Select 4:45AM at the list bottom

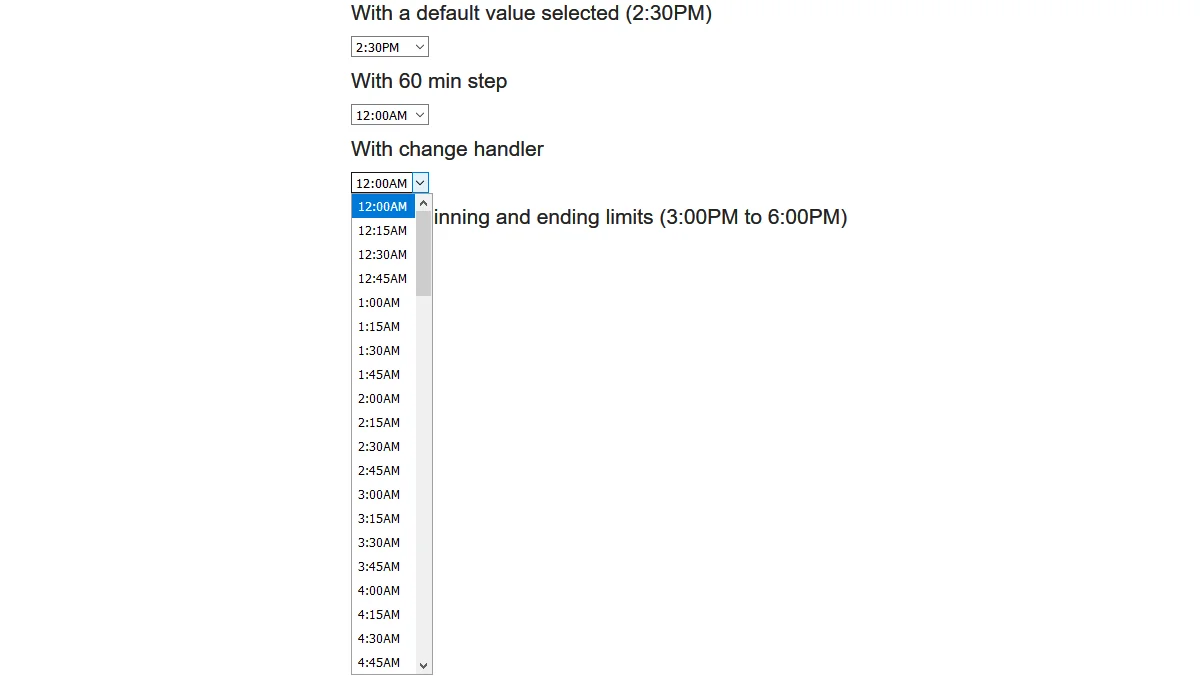[379, 662]
